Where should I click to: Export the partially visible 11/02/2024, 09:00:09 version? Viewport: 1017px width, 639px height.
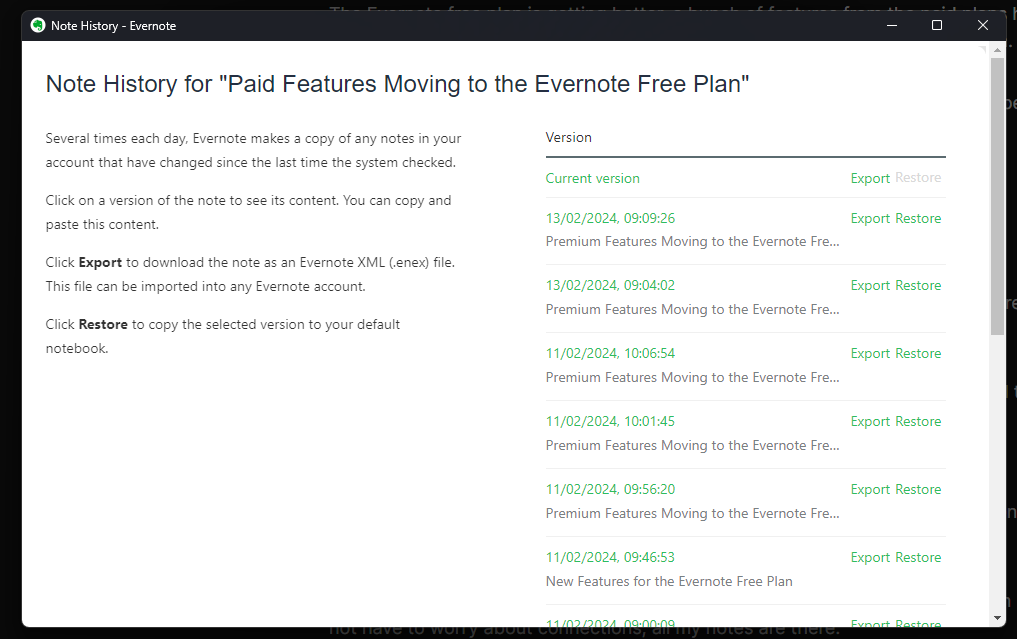click(x=868, y=622)
